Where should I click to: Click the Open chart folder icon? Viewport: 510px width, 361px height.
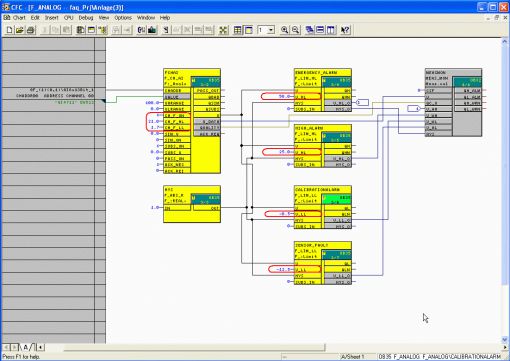(x=20, y=30)
